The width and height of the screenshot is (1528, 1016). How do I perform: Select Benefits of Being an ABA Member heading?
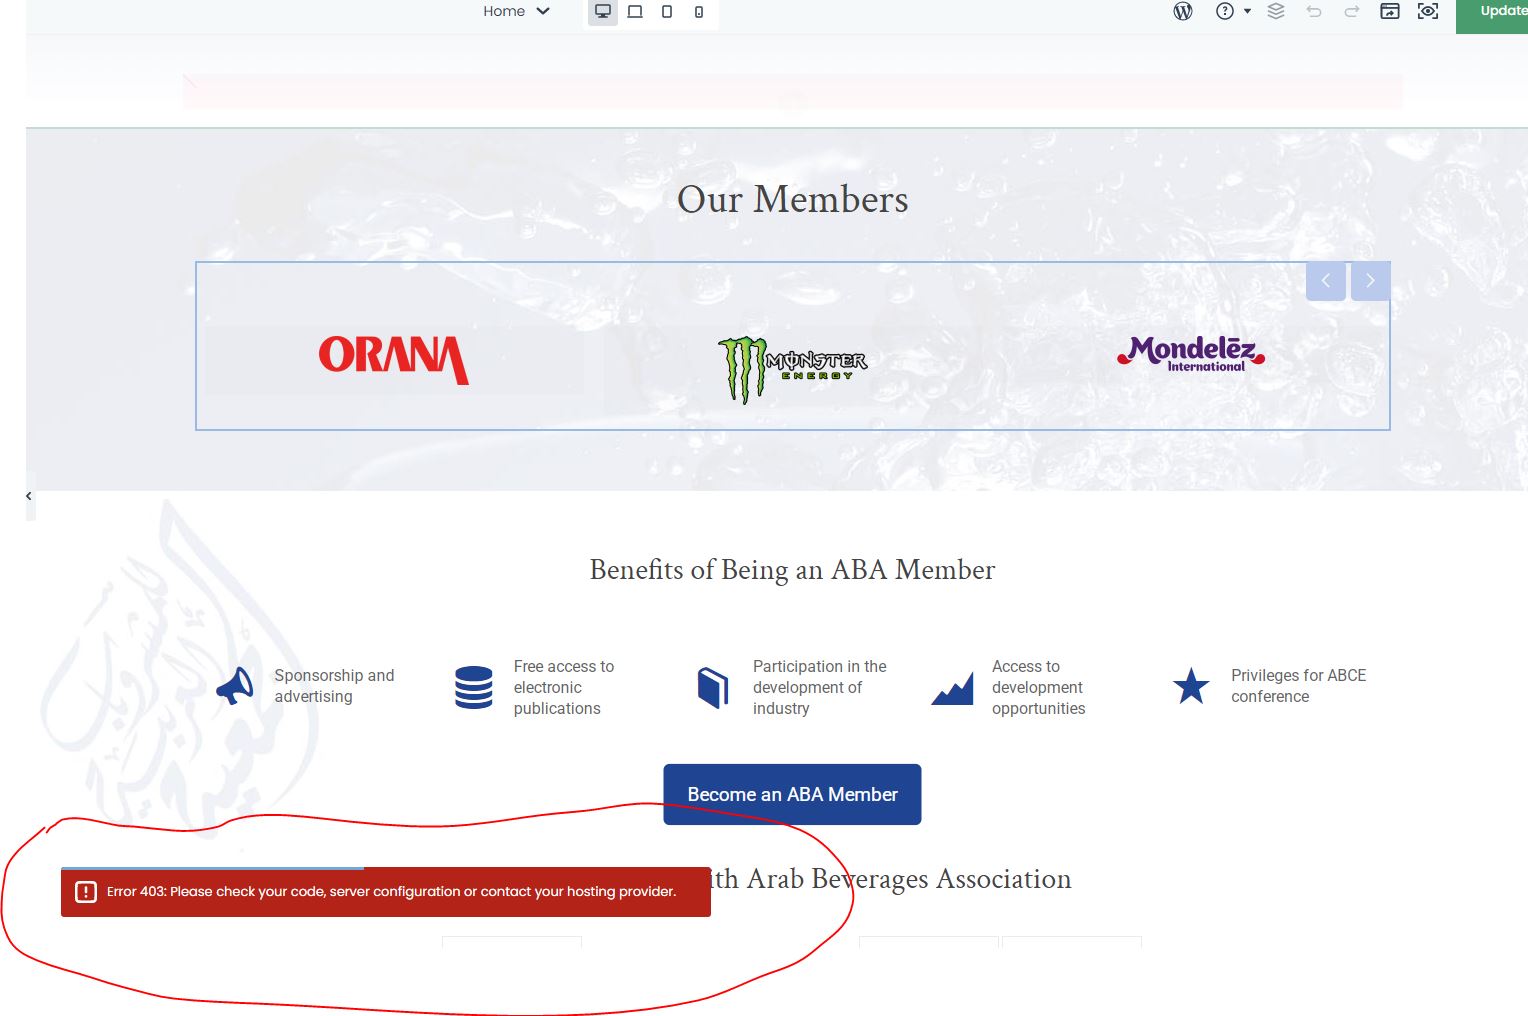(x=792, y=569)
